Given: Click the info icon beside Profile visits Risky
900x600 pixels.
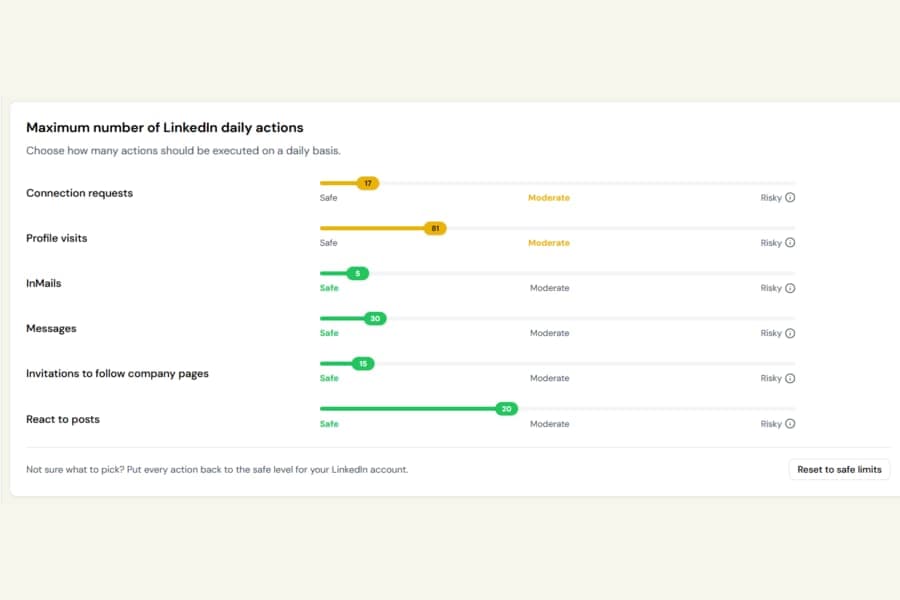Looking at the screenshot, I should [790, 243].
